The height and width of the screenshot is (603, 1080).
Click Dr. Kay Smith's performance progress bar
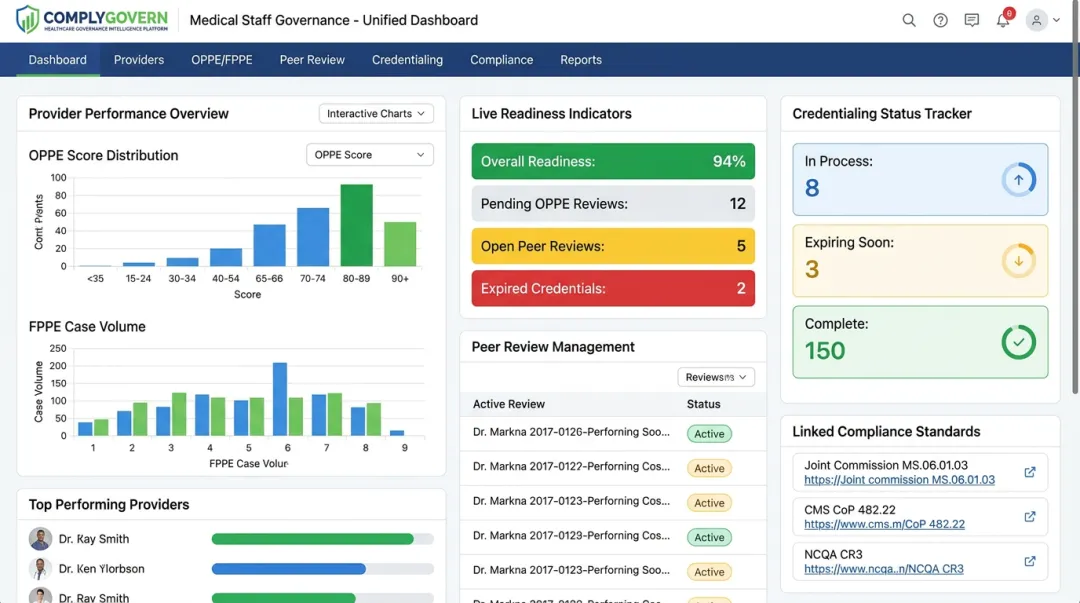point(322,539)
